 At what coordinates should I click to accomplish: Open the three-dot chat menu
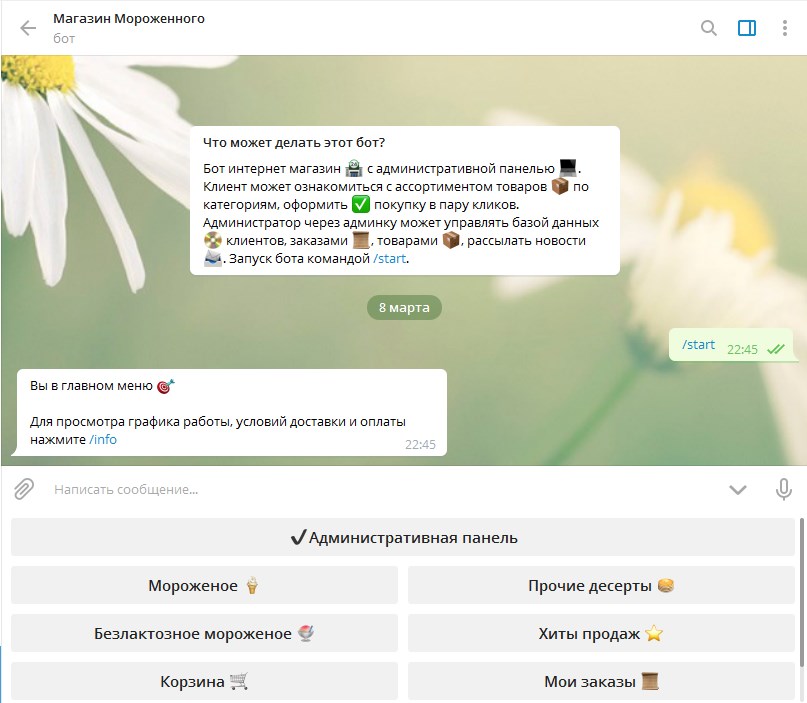[784, 28]
